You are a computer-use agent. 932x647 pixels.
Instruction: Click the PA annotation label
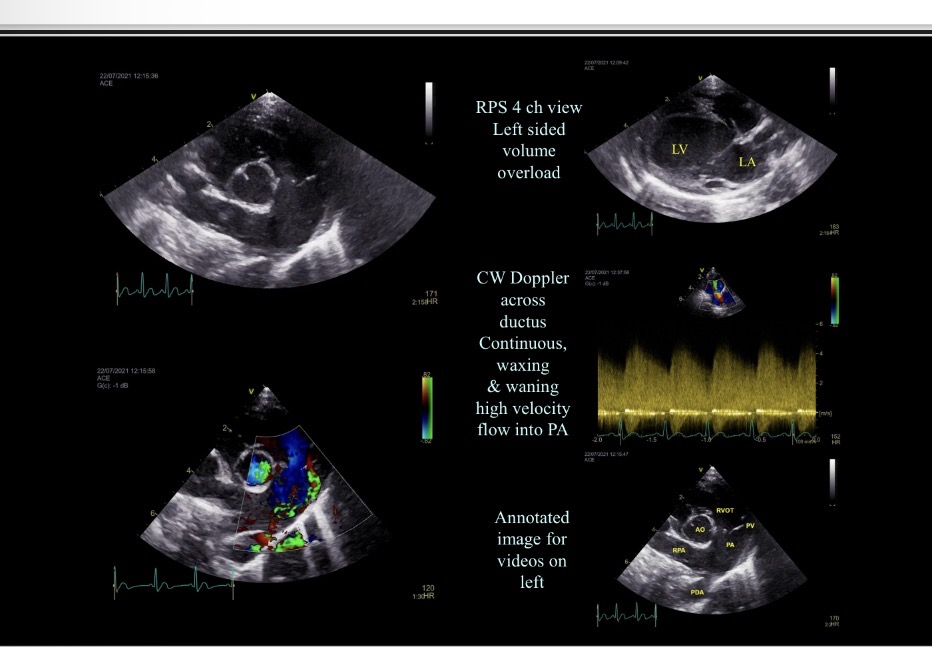[730, 544]
